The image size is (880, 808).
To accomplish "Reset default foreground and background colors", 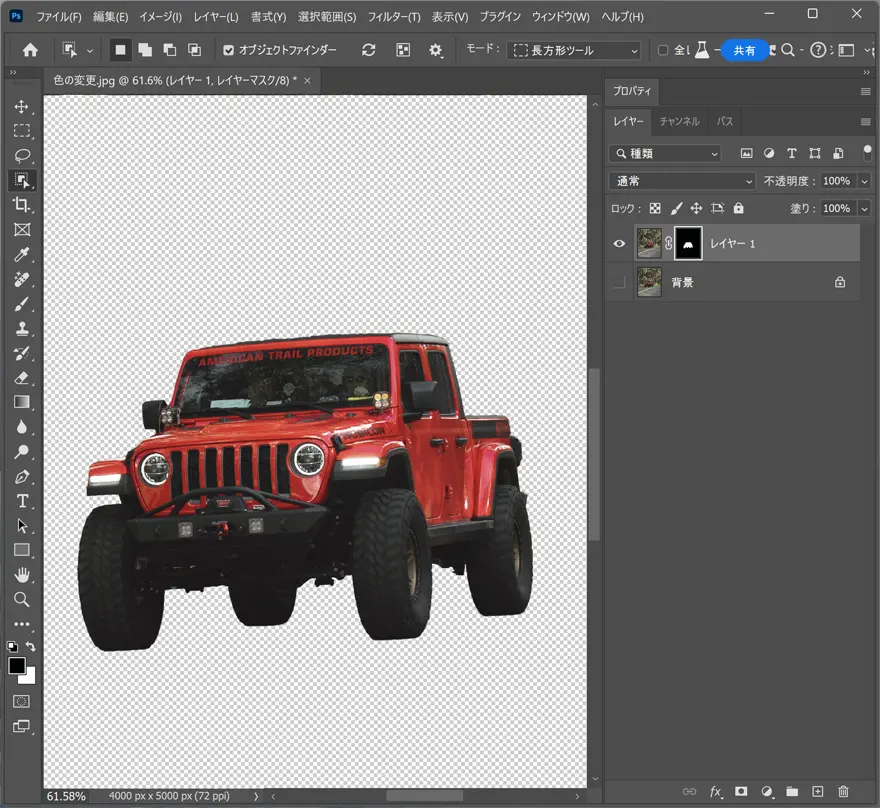I will click(12, 647).
